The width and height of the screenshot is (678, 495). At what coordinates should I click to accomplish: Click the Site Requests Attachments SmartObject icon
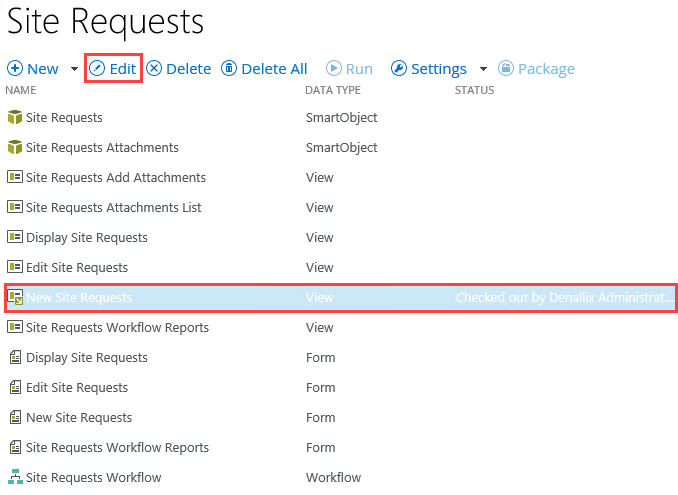(x=15, y=148)
